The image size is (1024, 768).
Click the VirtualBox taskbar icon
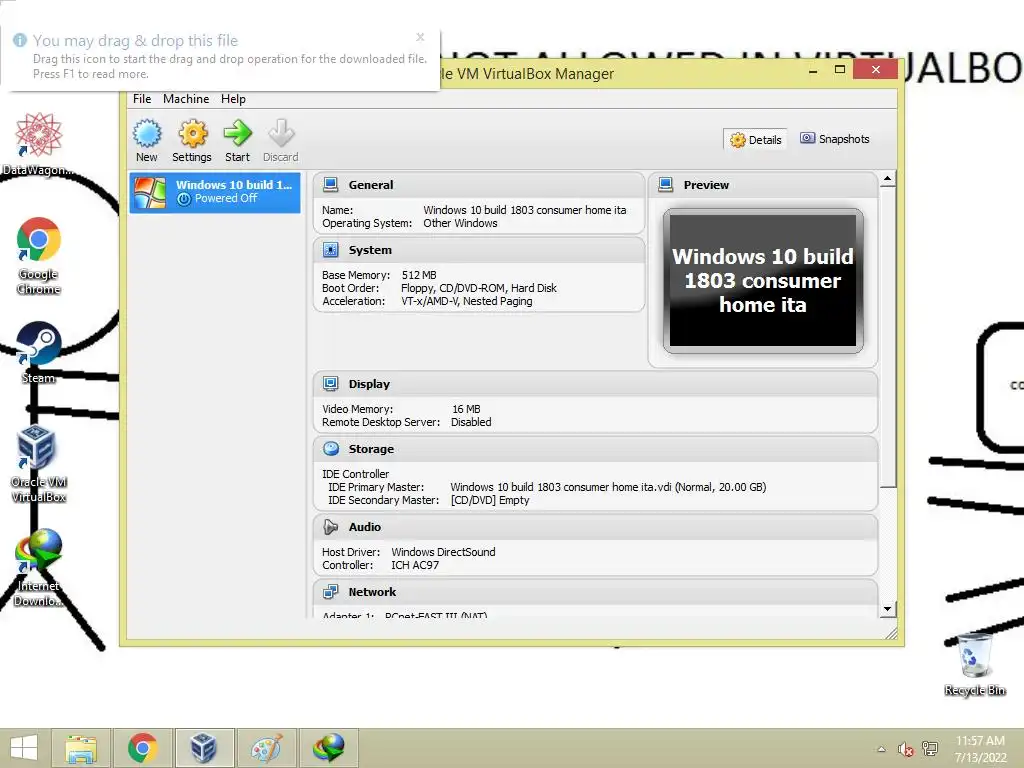[204, 748]
